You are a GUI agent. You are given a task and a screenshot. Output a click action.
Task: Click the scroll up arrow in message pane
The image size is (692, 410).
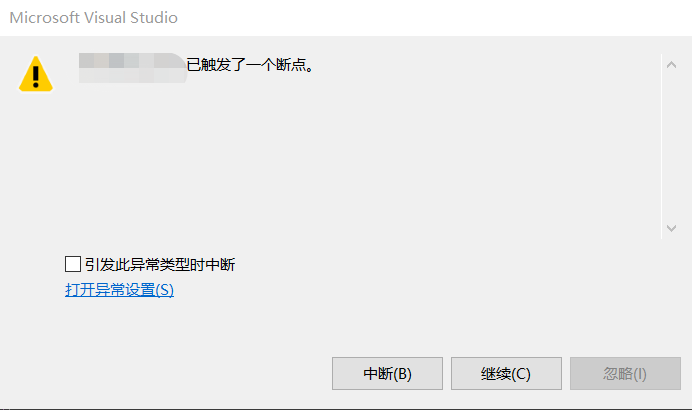(x=671, y=65)
